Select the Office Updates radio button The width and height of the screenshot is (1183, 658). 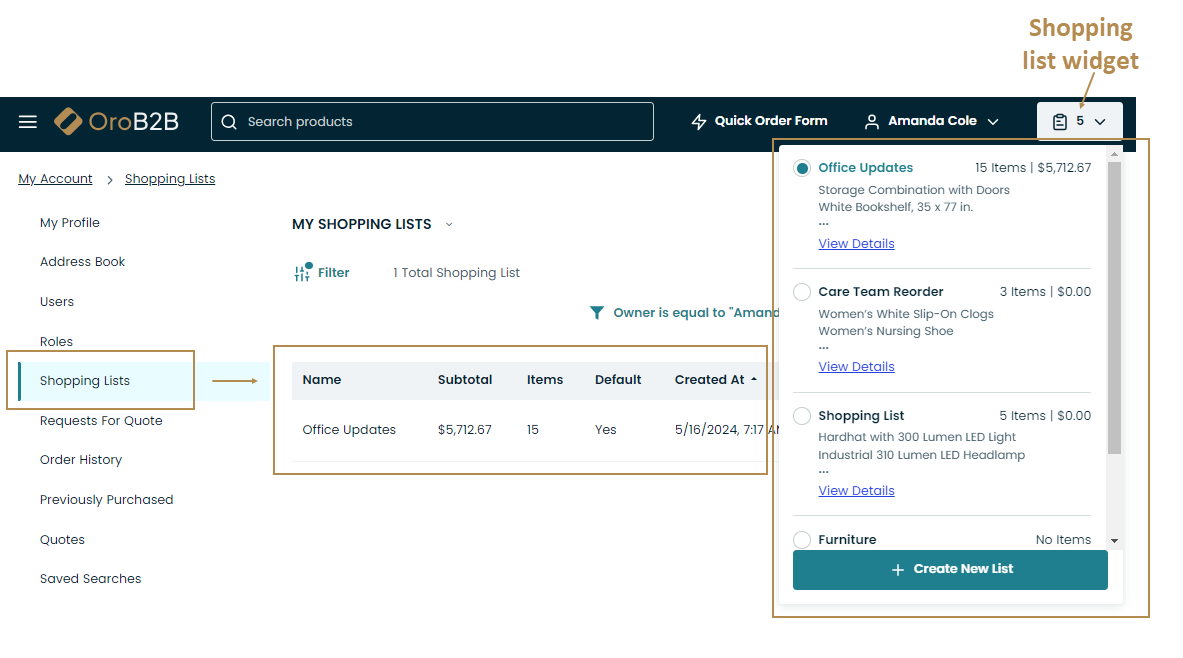(x=802, y=169)
